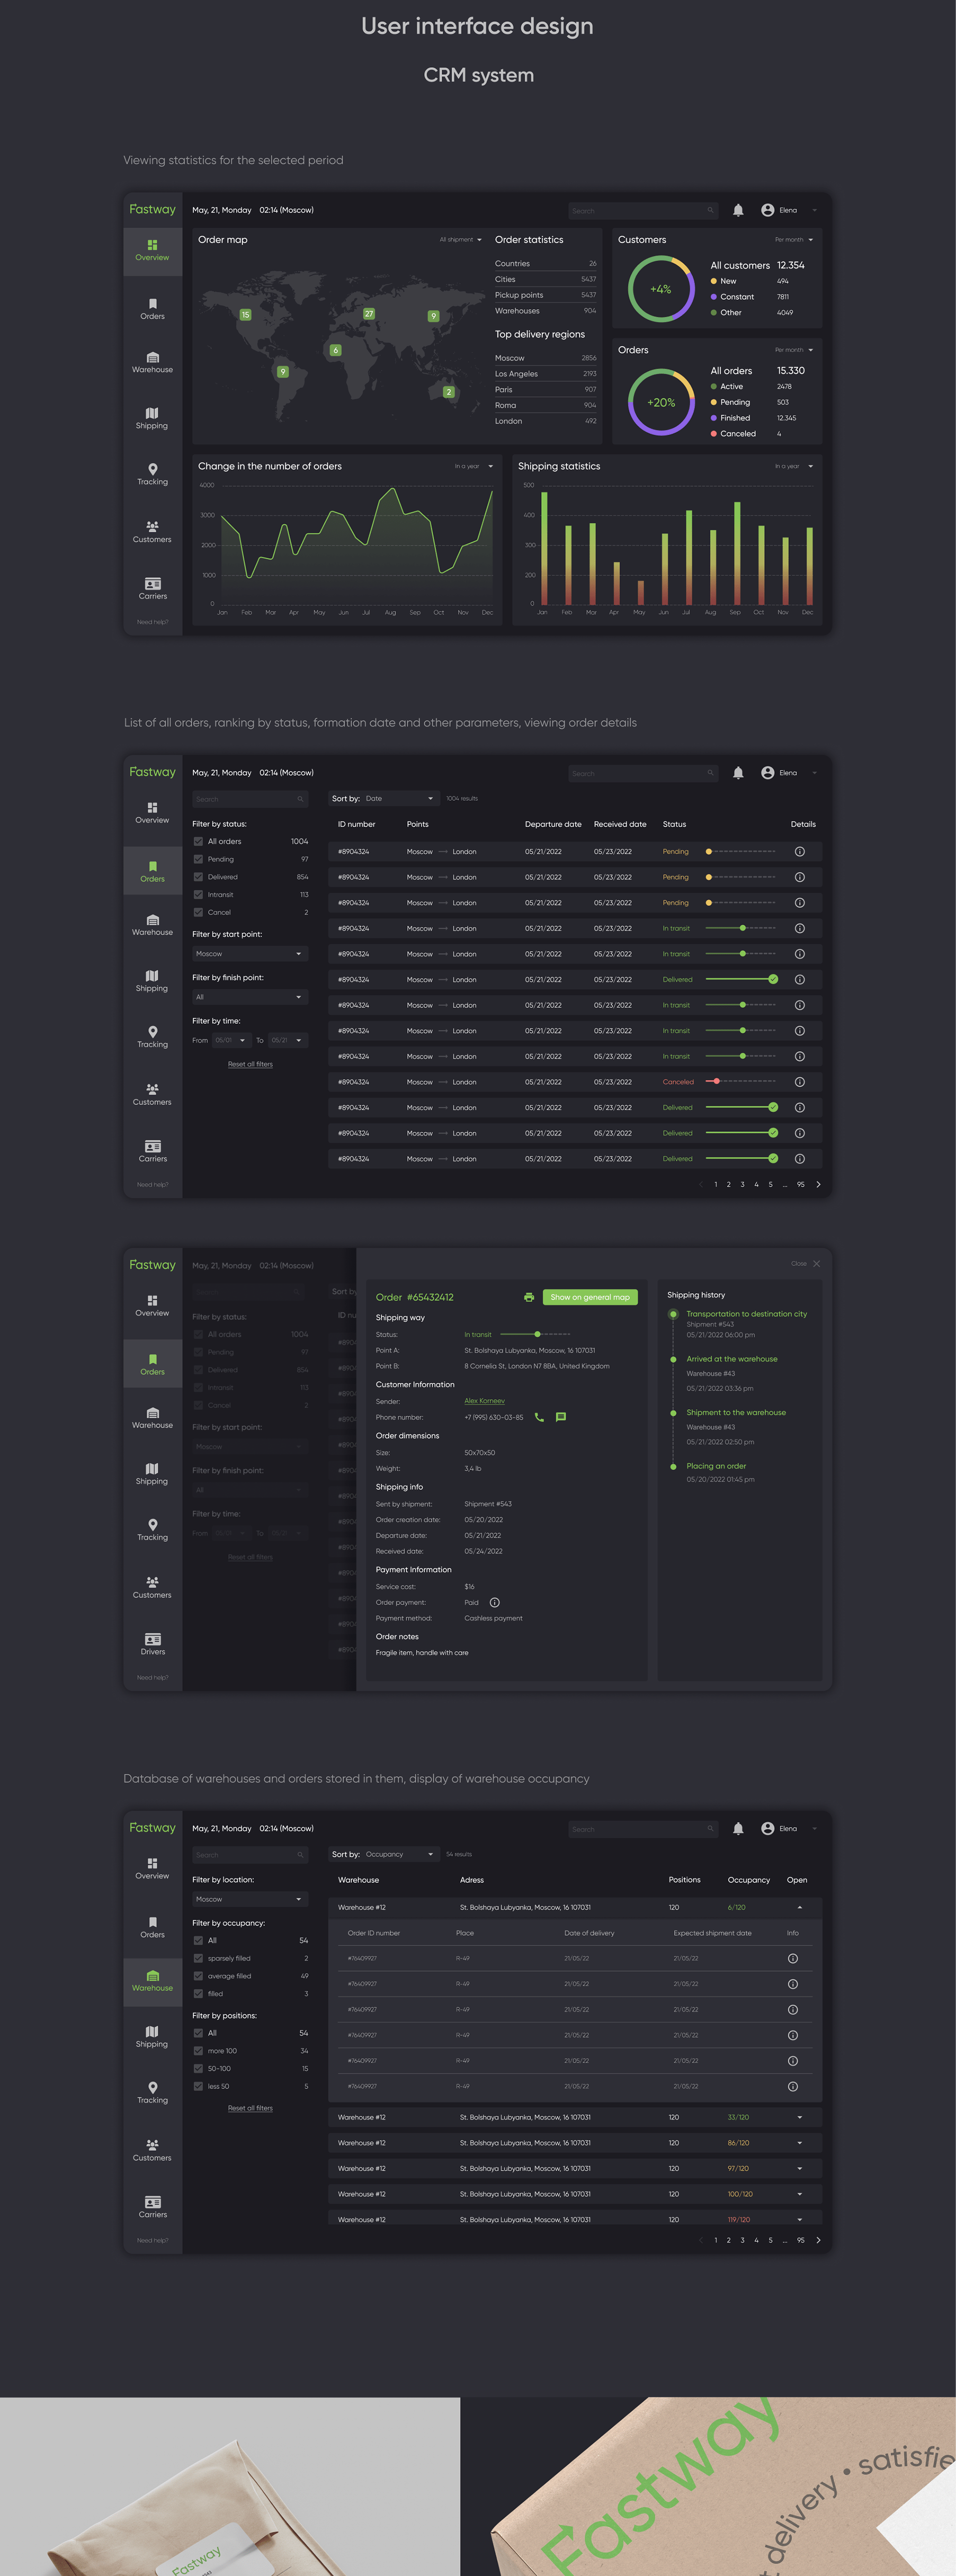This screenshot has width=956, height=2576.
Task: Toggle the average filled checkbox
Action: [x=198, y=1976]
